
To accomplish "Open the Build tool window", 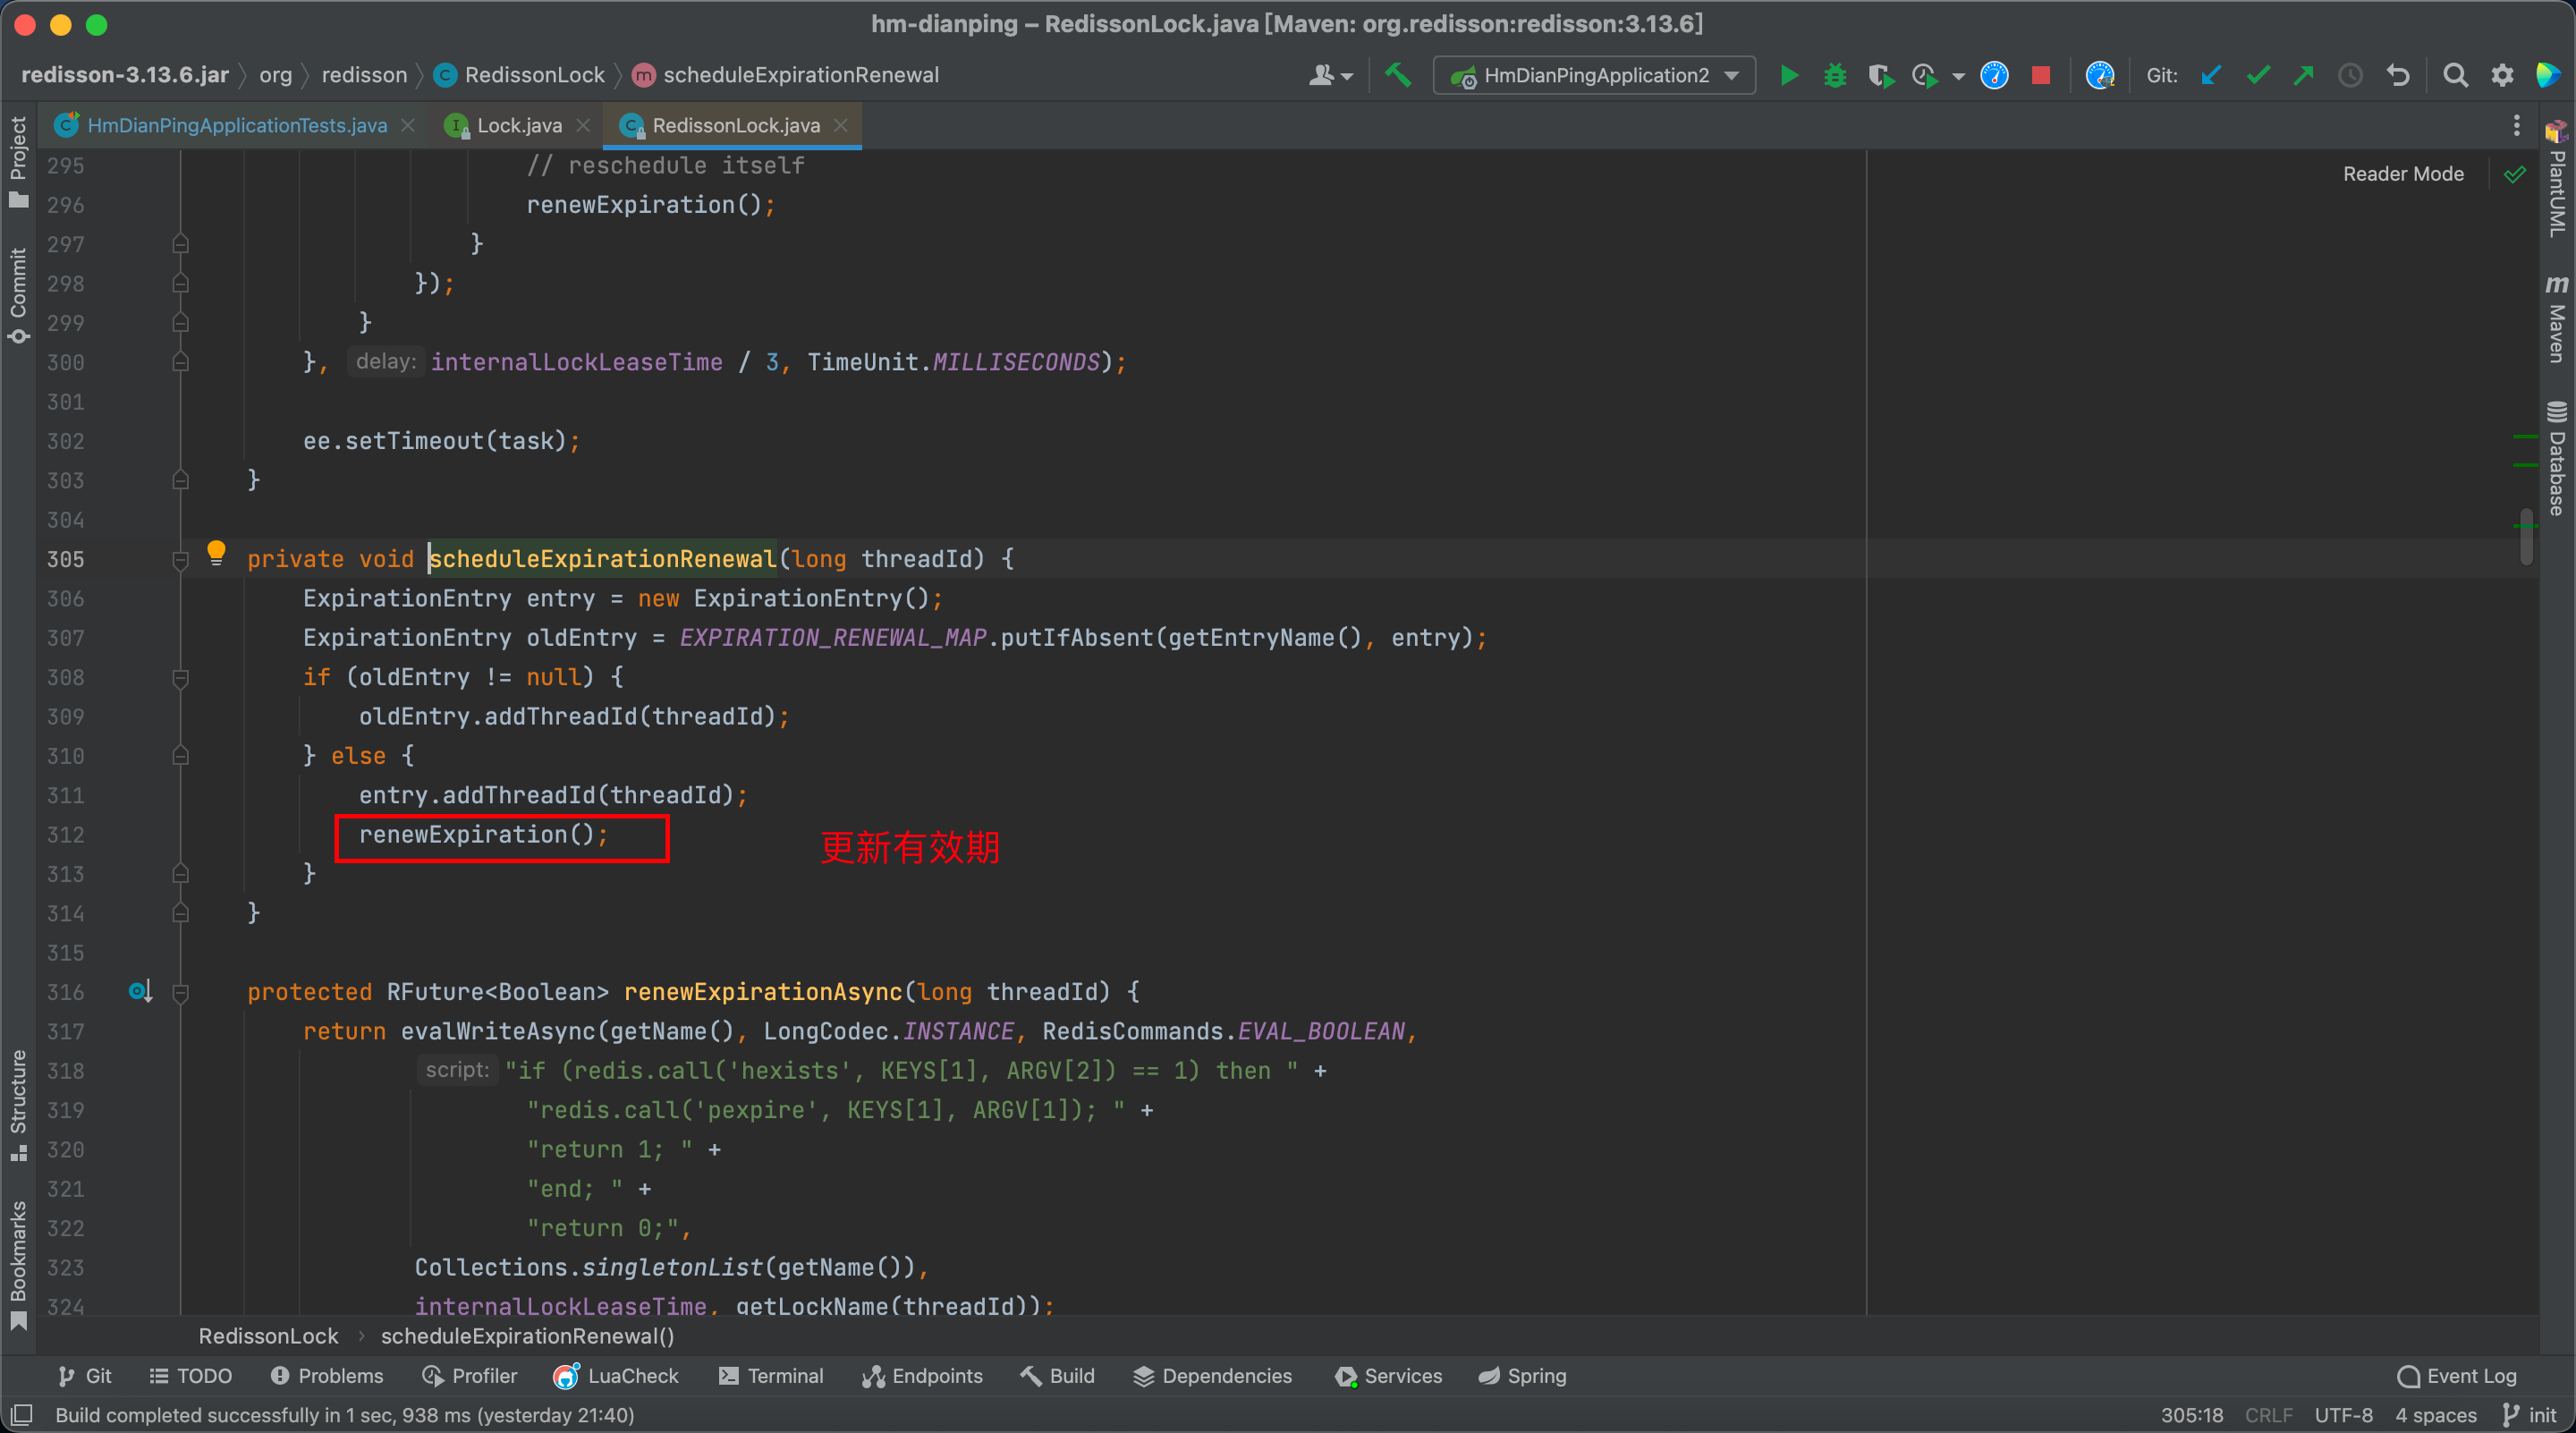I will [x=1058, y=1376].
